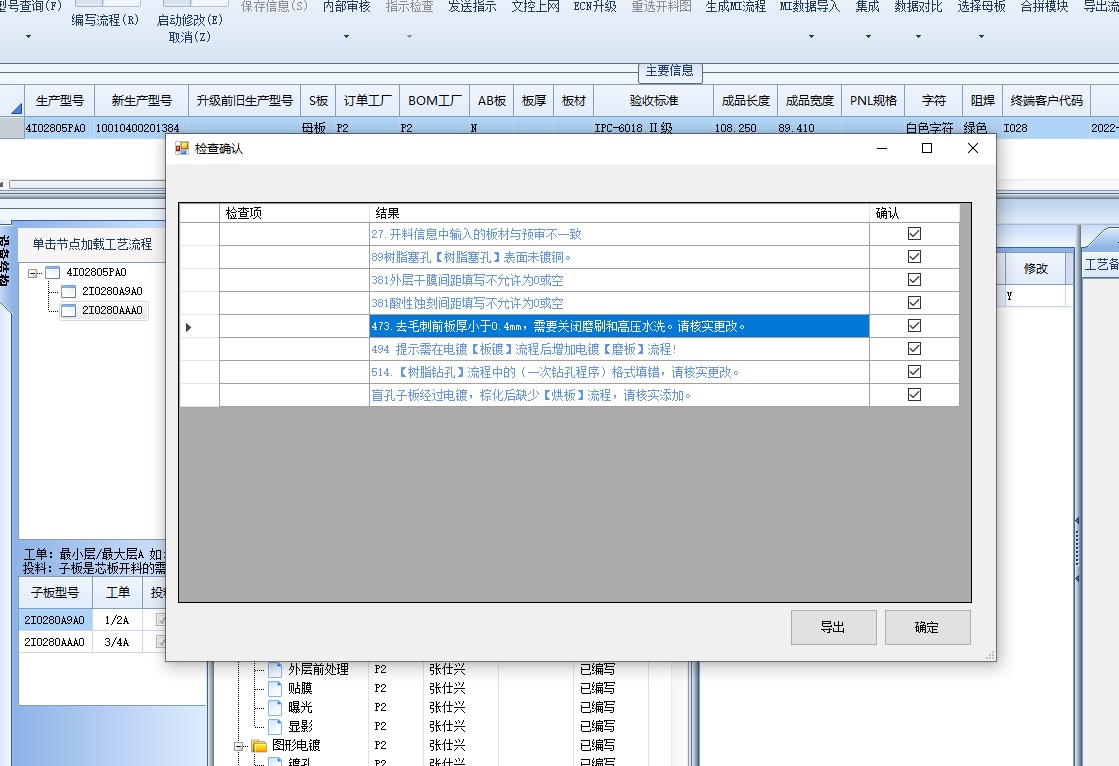This screenshot has height=766, width=1119.
Task: Toggle checkbox for 494 电镀磨板 row
Action: [914, 348]
